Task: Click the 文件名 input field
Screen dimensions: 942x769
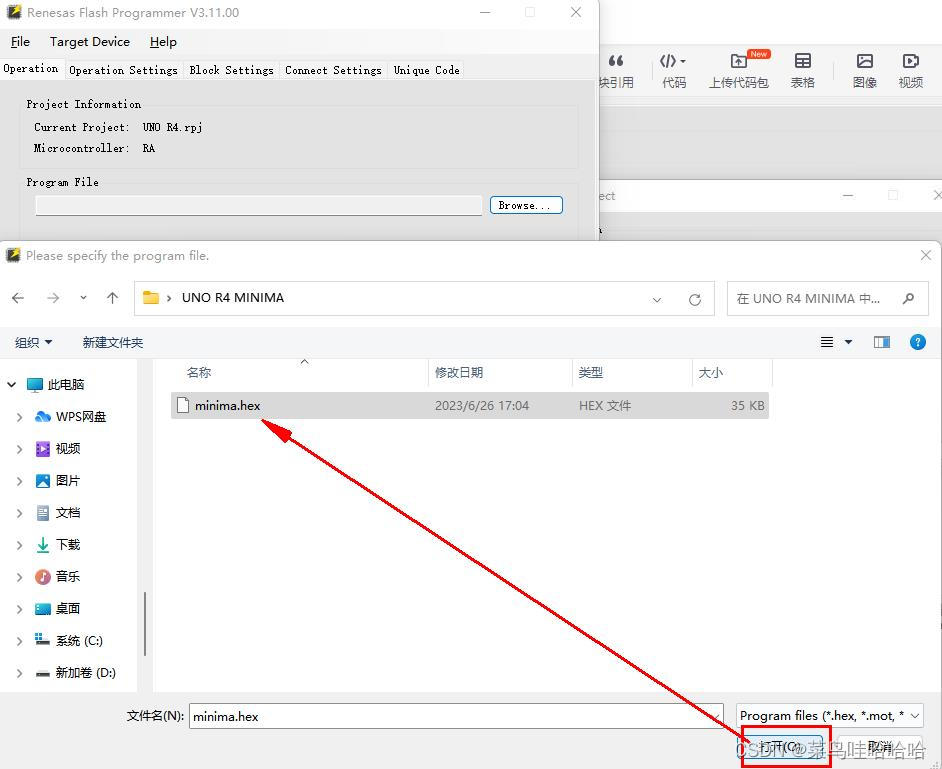Action: [456, 716]
